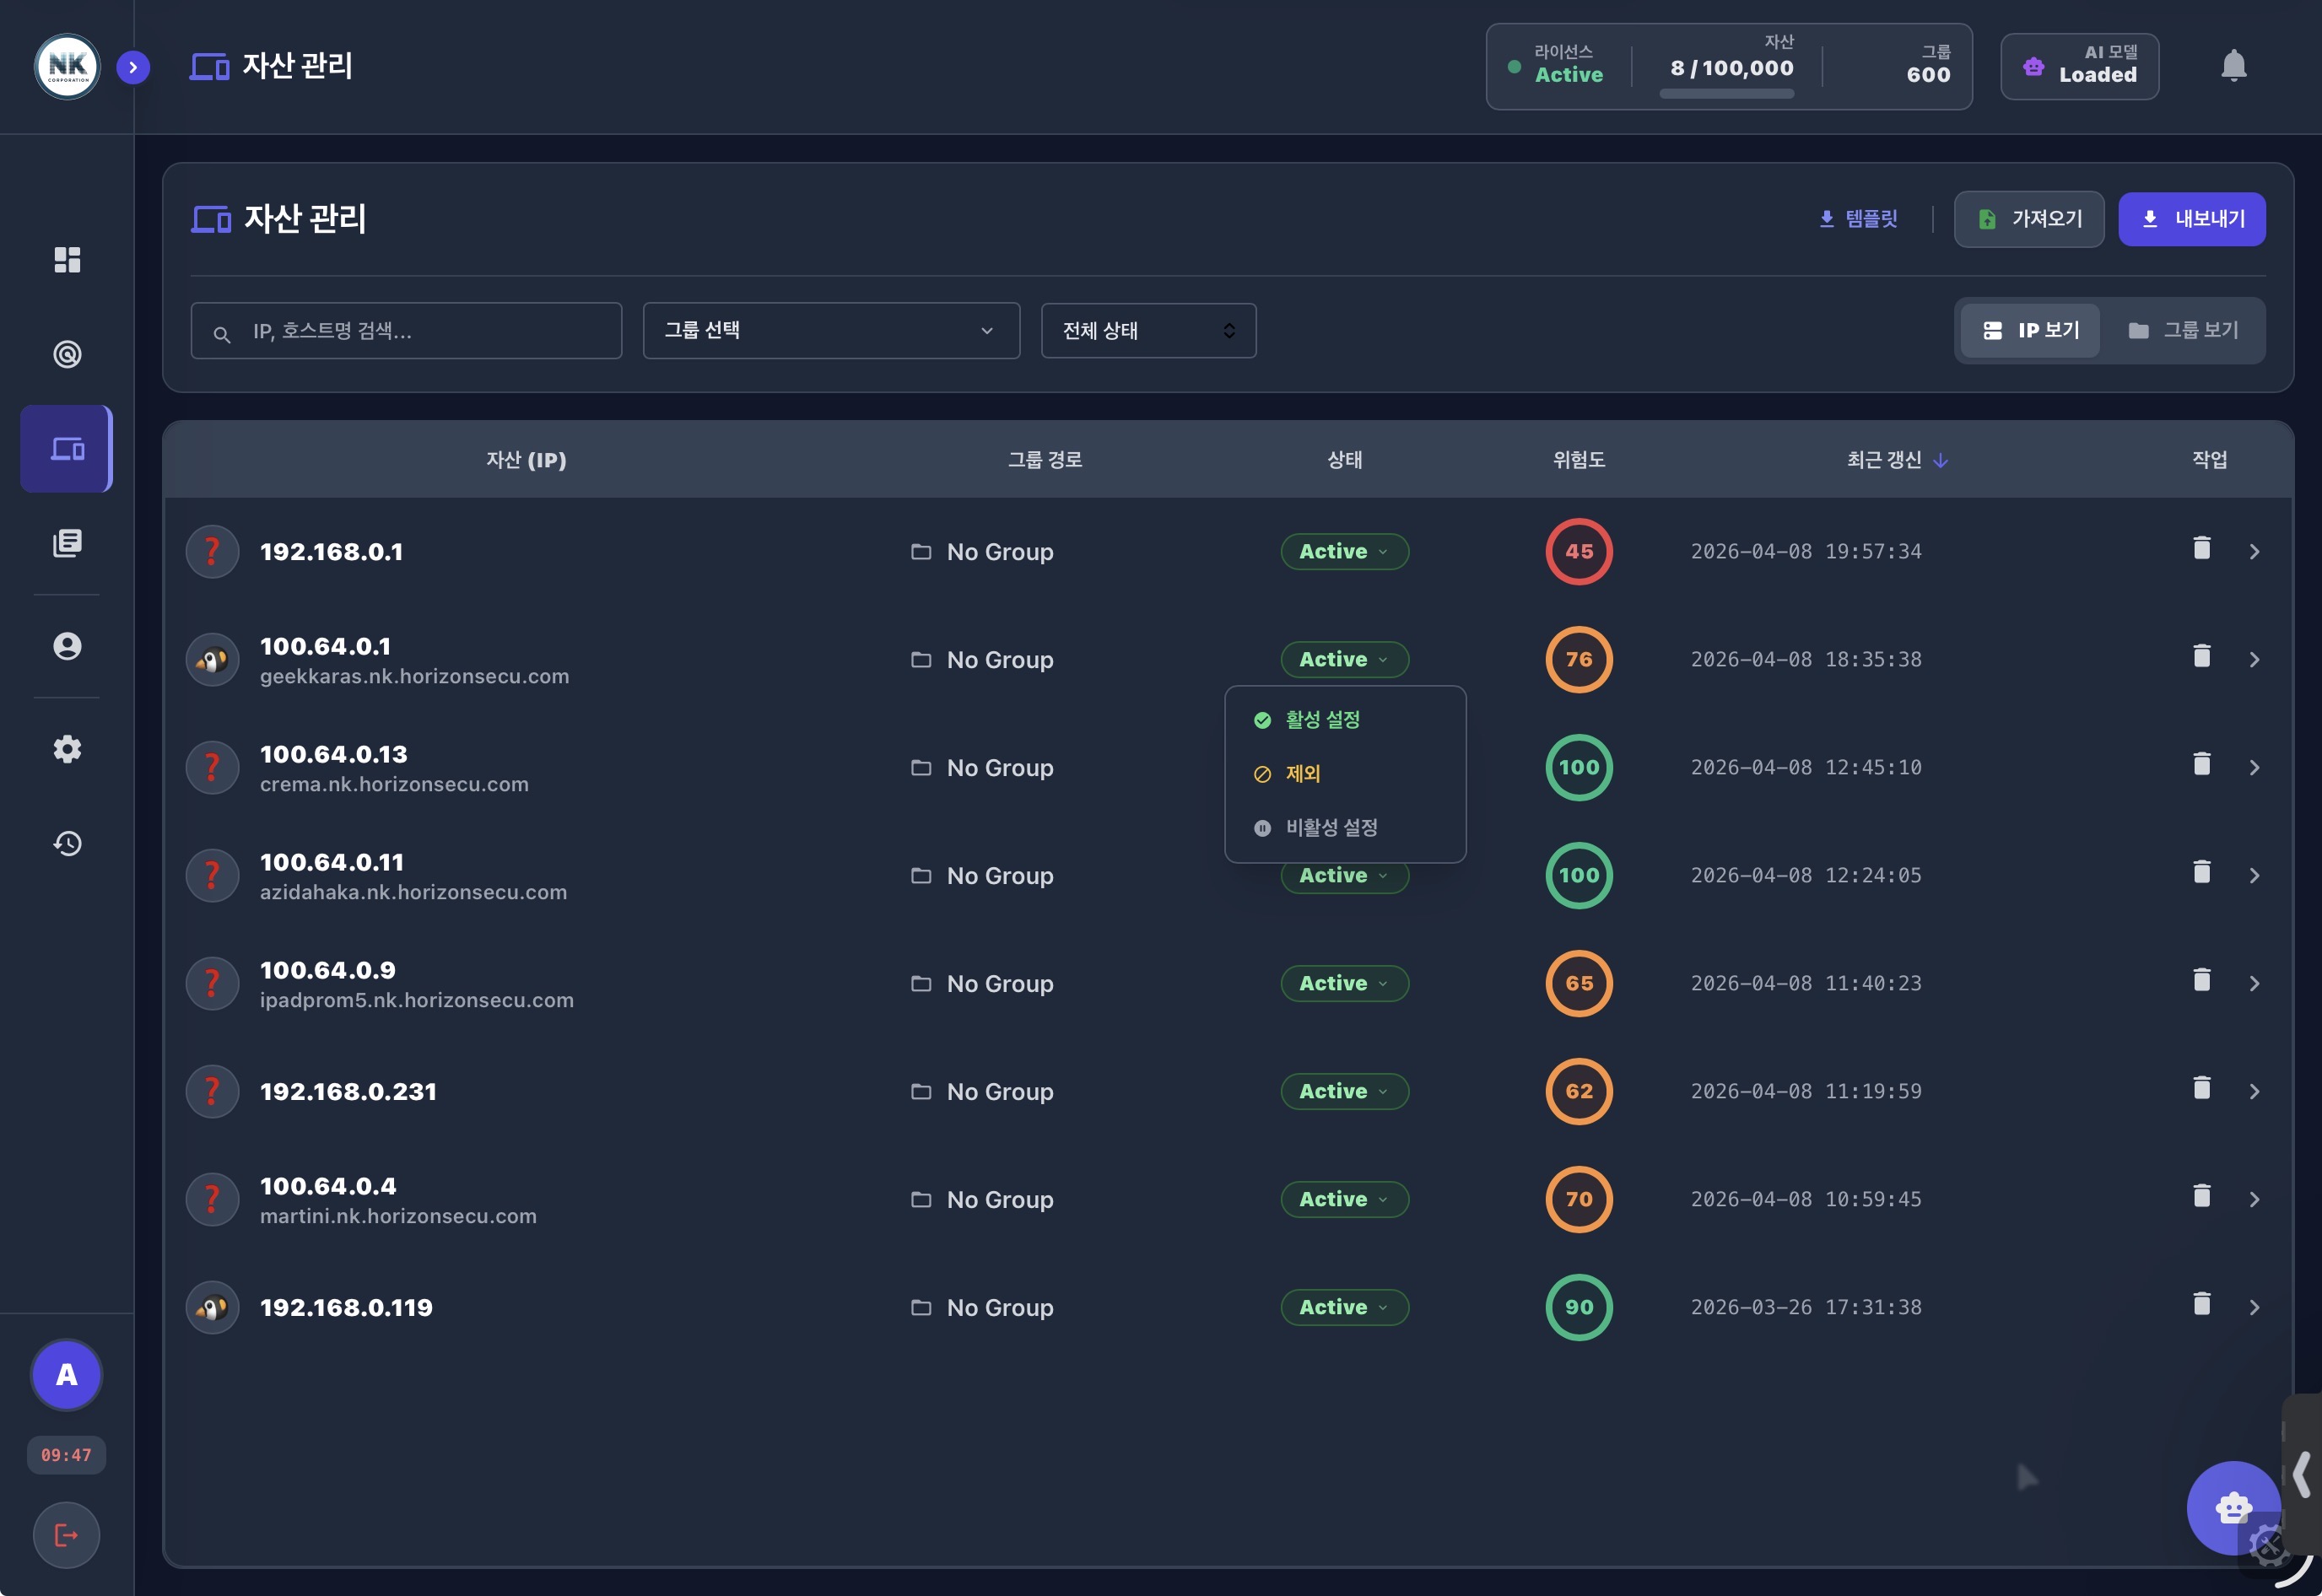
Task: Open settings gear in sidebar
Action: 67,749
